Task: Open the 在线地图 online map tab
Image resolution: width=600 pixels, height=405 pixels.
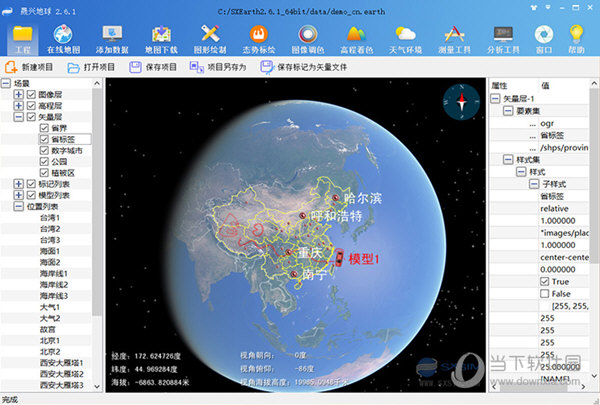Action: tap(64, 39)
